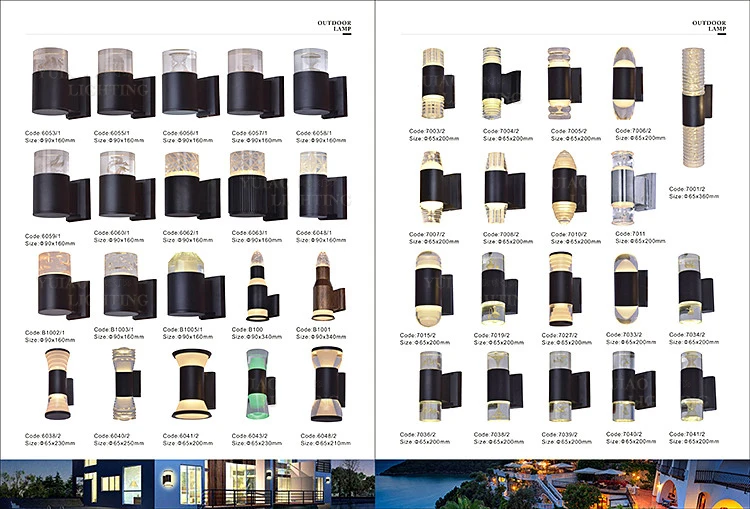
Task: Click the ribbed lamp for Code 7027/2
Action: [565, 289]
